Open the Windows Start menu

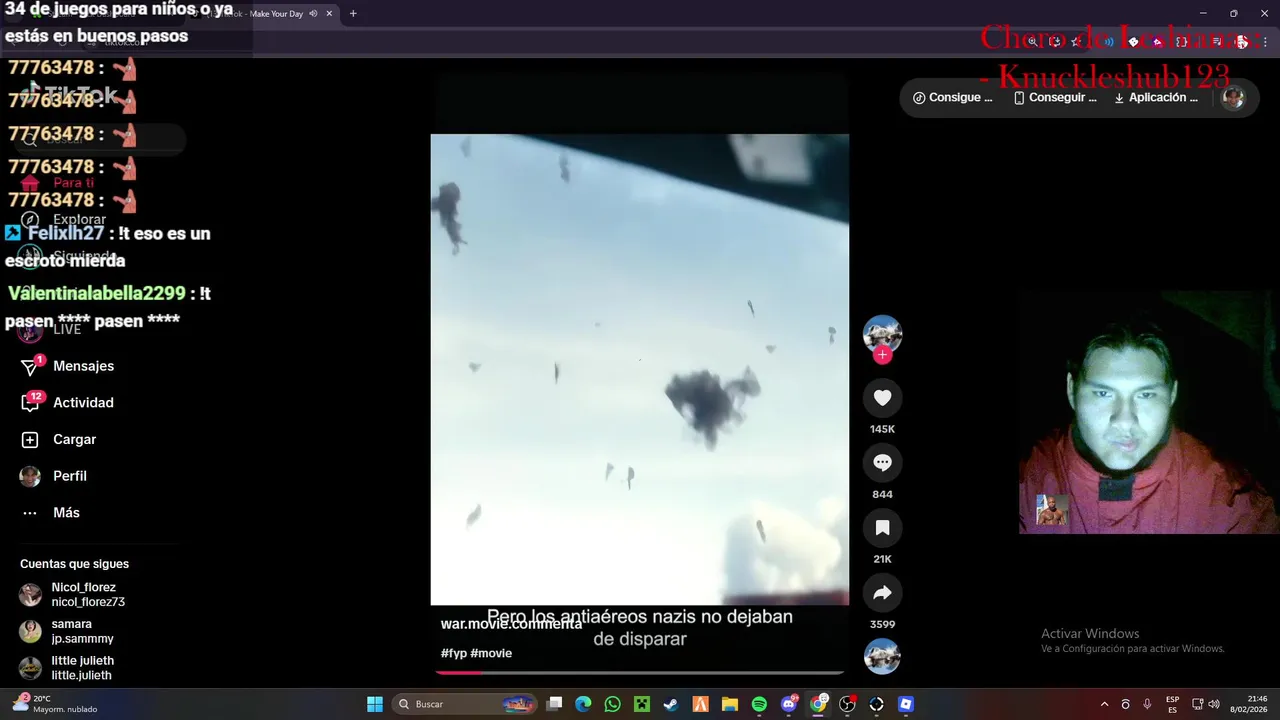(x=375, y=704)
